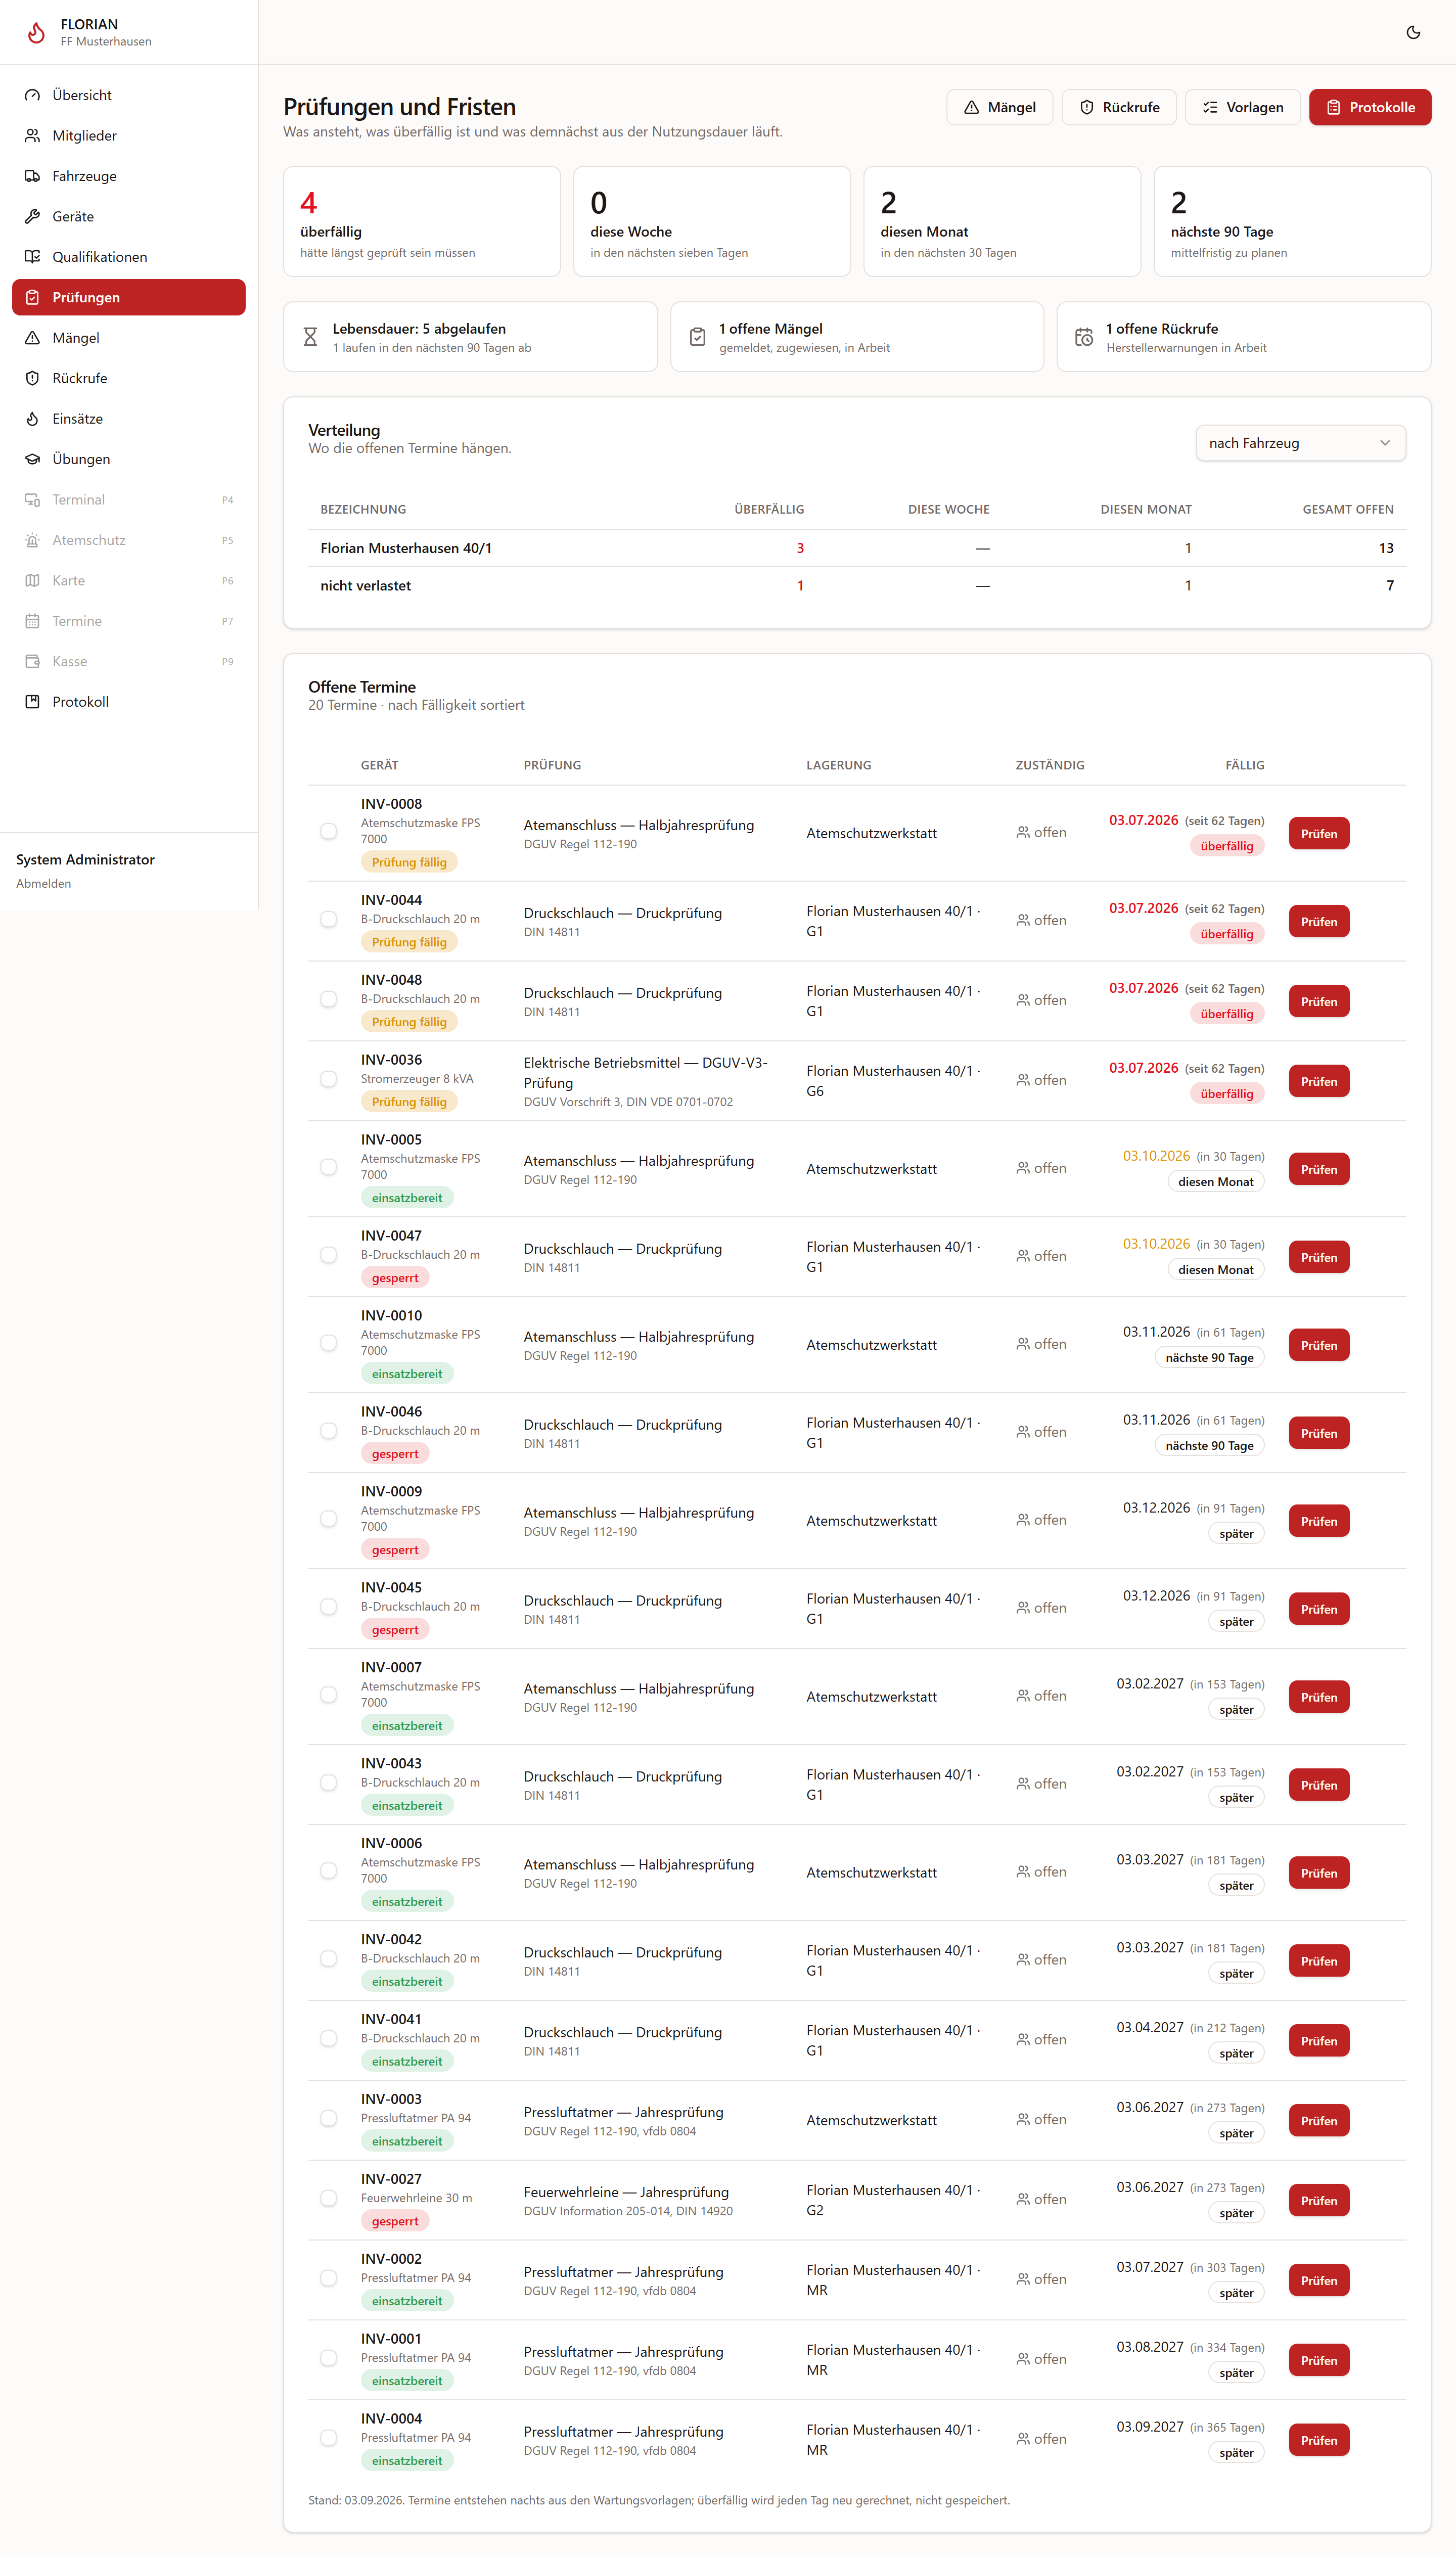The height and width of the screenshot is (2557, 1456).
Task: Click the Termine calendar icon
Action: click(32, 621)
